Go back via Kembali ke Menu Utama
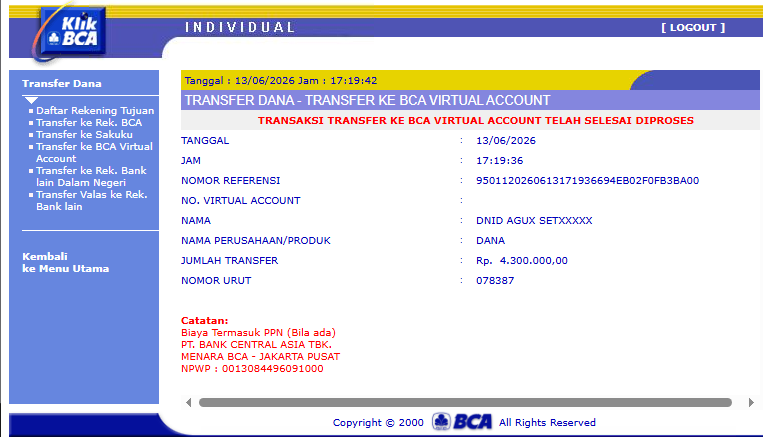Viewport: 763px width, 437px height. [66, 262]
